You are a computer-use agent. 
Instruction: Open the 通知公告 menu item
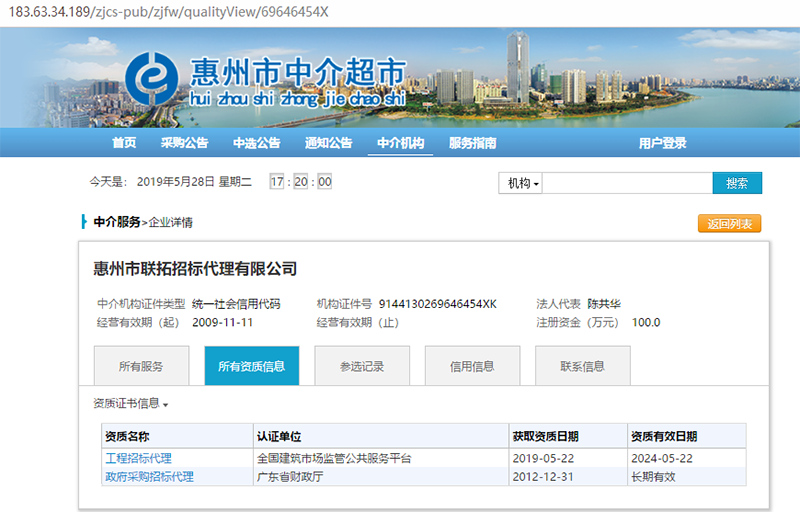328,143
